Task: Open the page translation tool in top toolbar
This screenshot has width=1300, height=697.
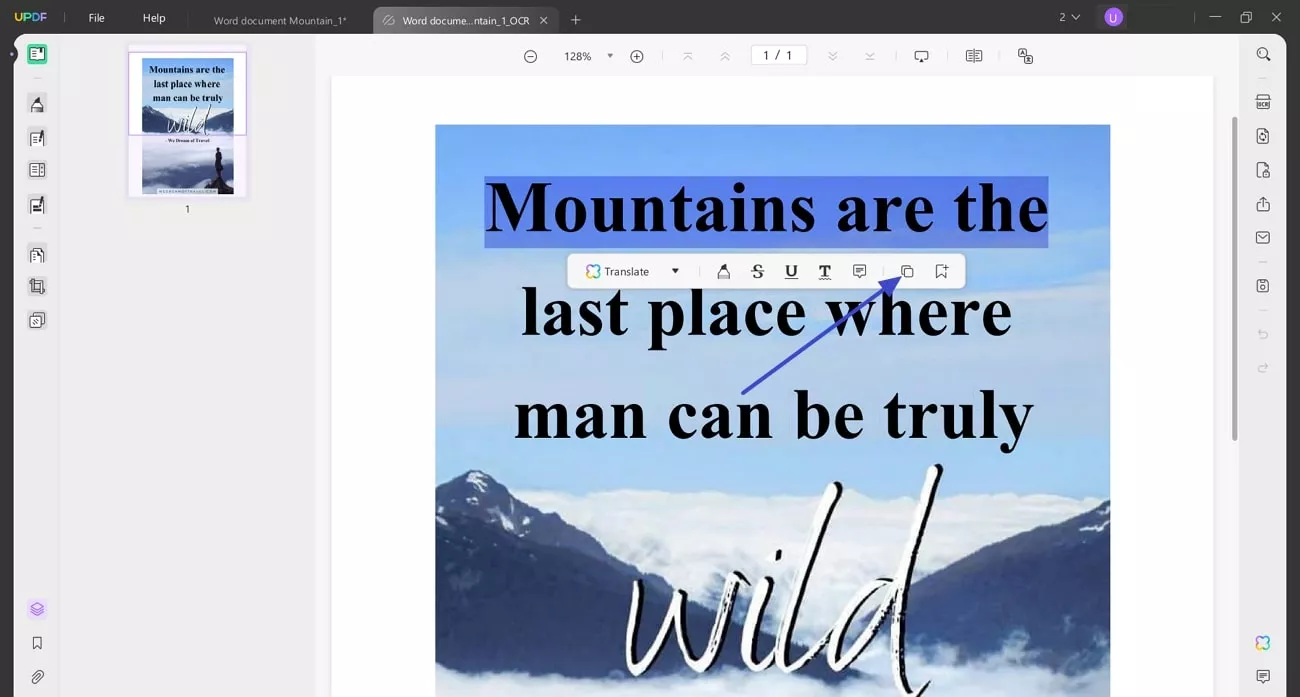Action: (1025, 56)
